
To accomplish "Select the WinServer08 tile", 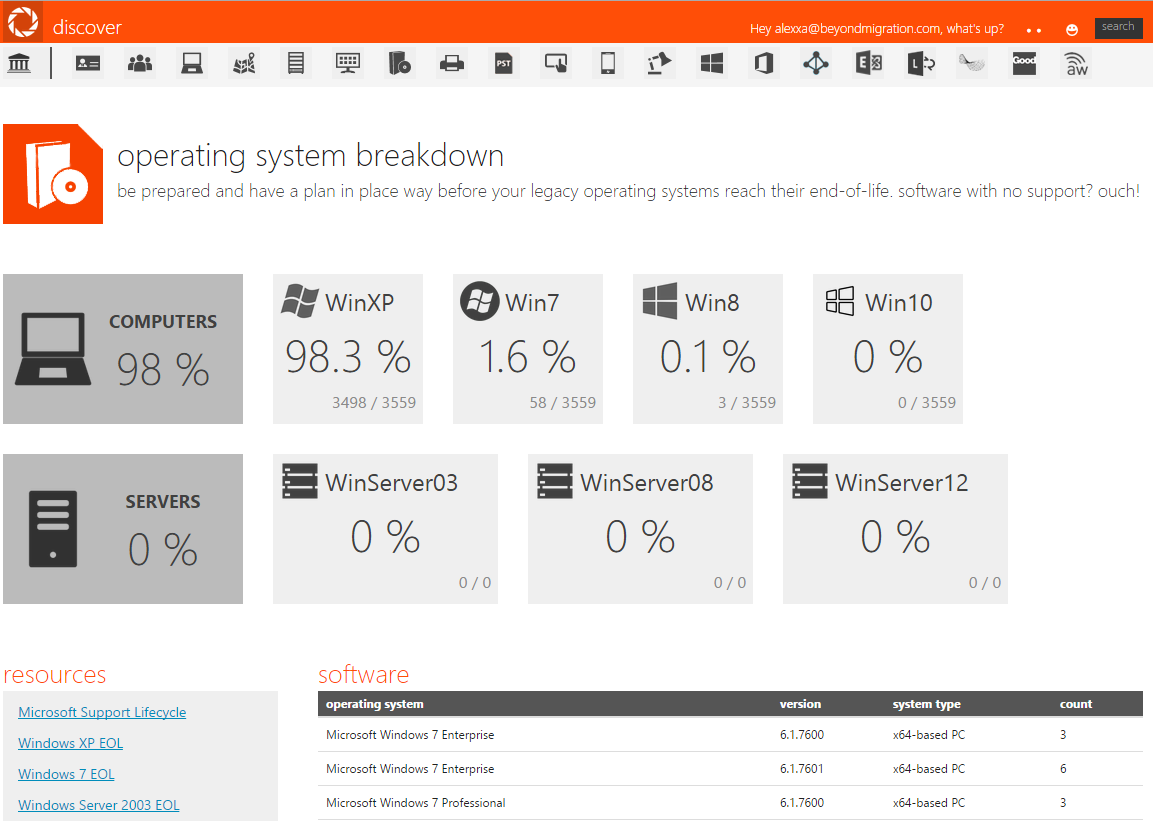I will click(x=640, y=529).
